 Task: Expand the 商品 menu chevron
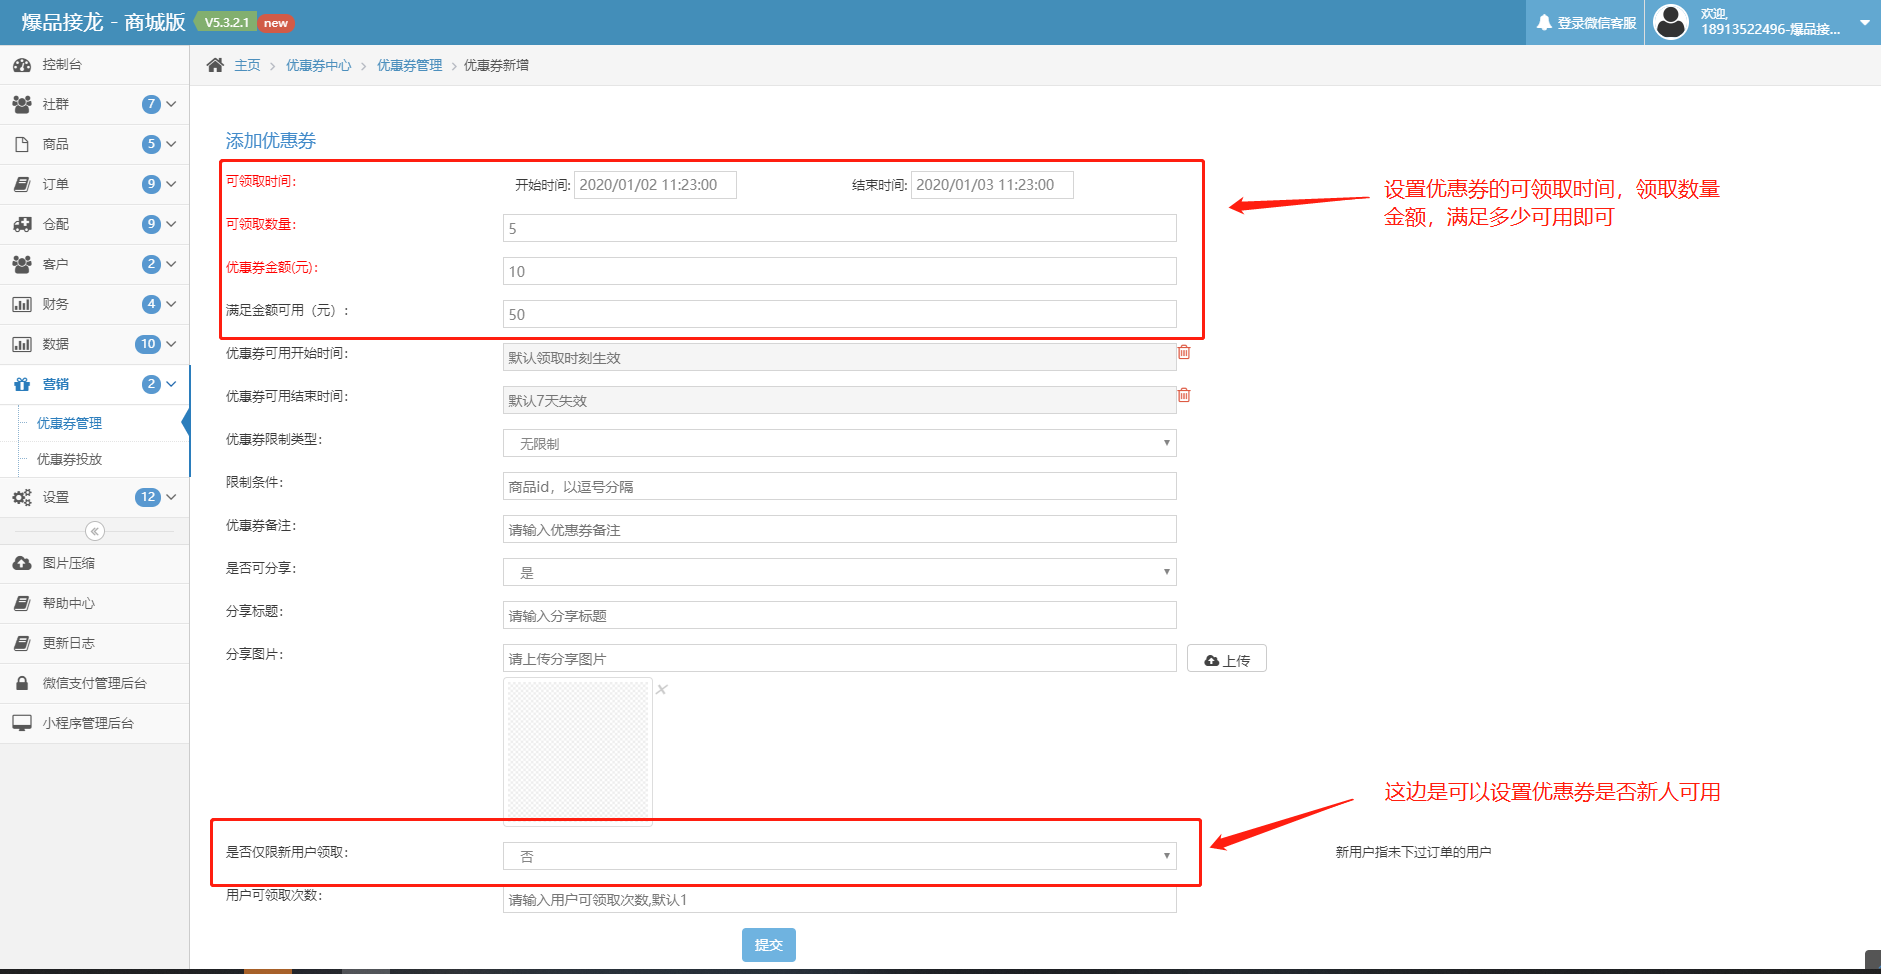(171, 144)
